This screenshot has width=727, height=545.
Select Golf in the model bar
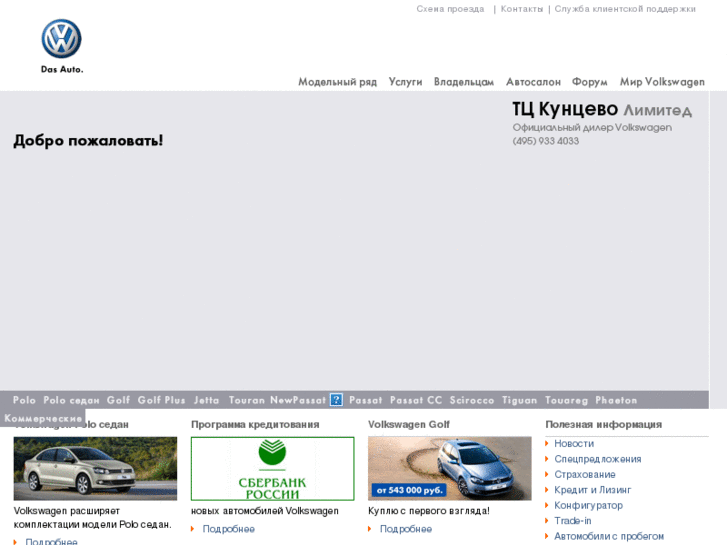pos(118,400)
